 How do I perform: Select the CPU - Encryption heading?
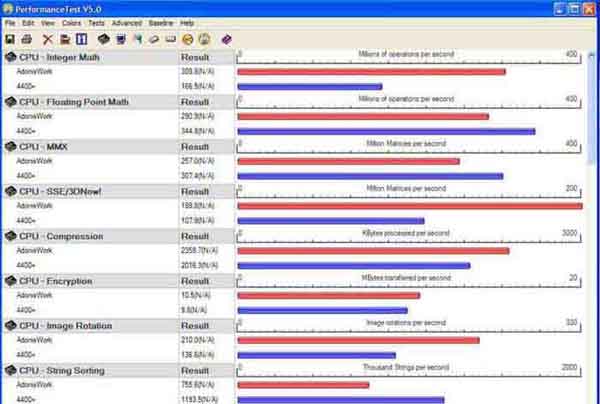click(56, 281)
